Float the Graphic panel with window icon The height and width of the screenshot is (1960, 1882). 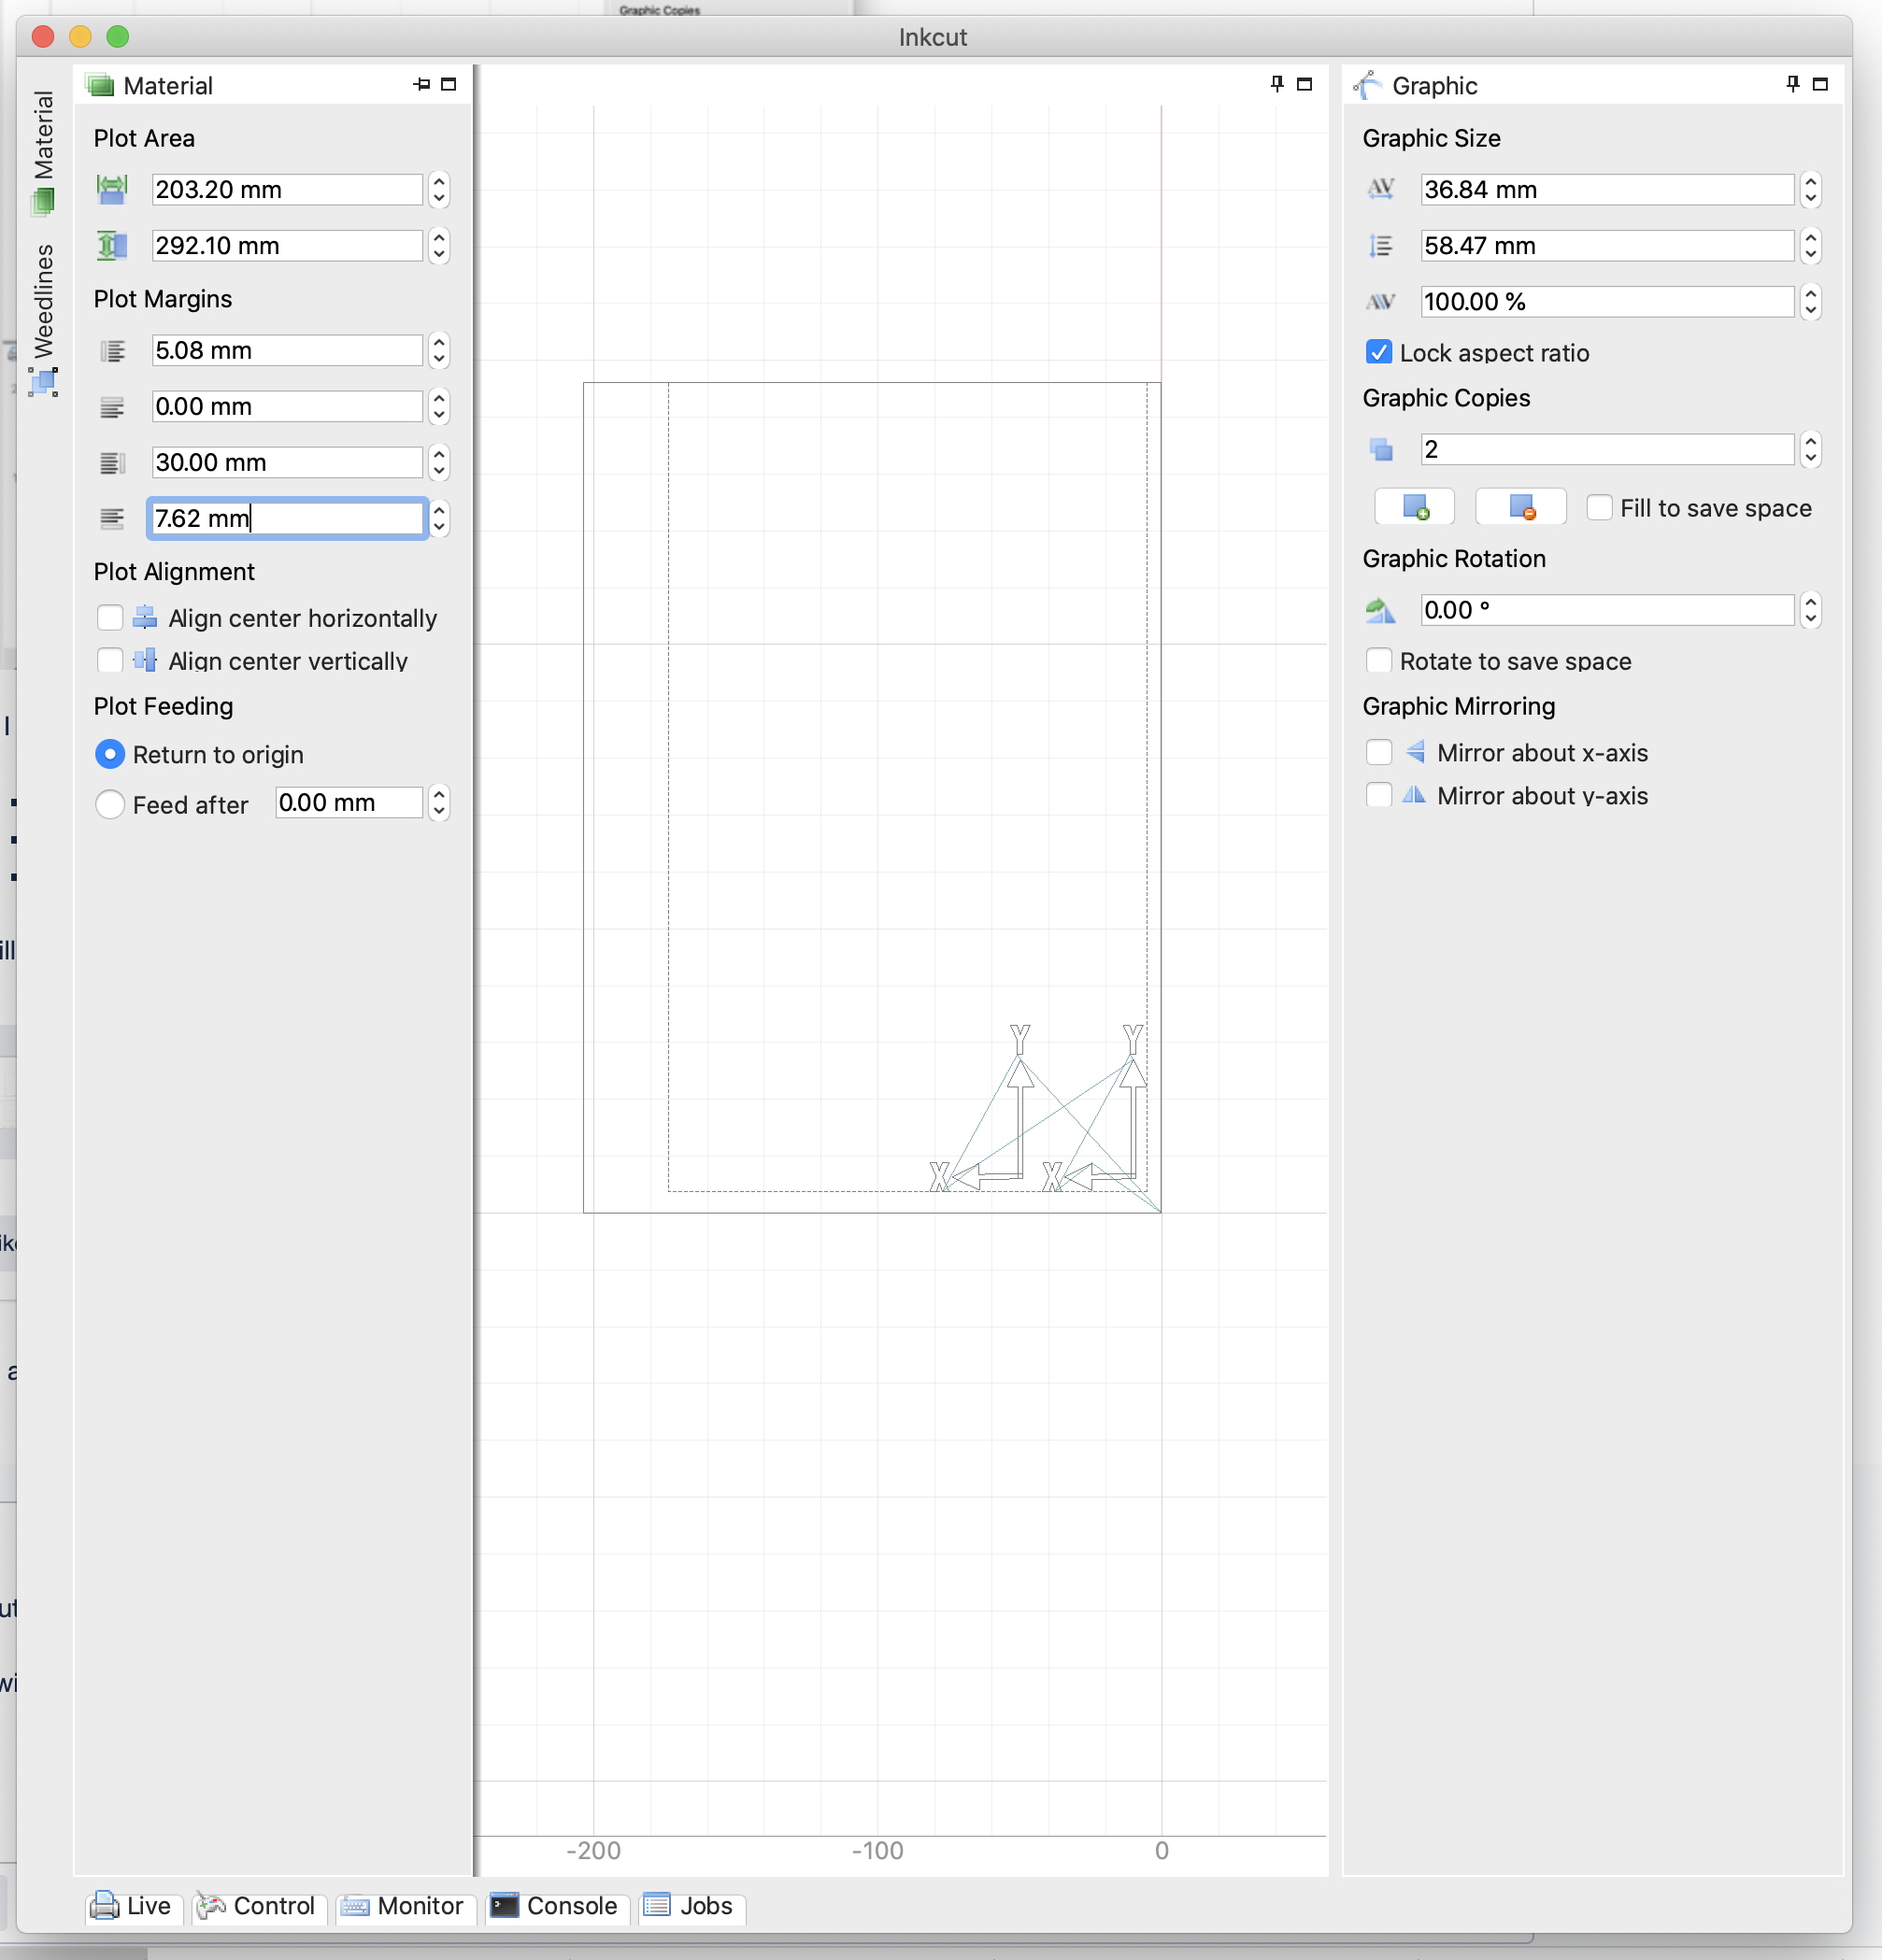(1820, 85)
